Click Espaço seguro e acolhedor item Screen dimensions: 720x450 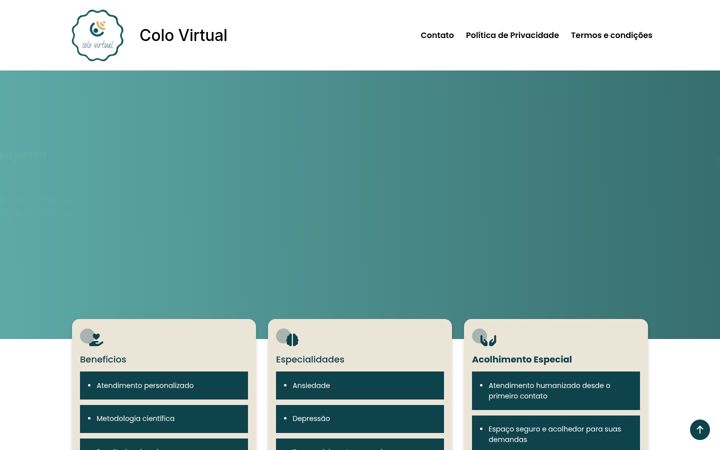pyautogui.click(x=556, y=433)
